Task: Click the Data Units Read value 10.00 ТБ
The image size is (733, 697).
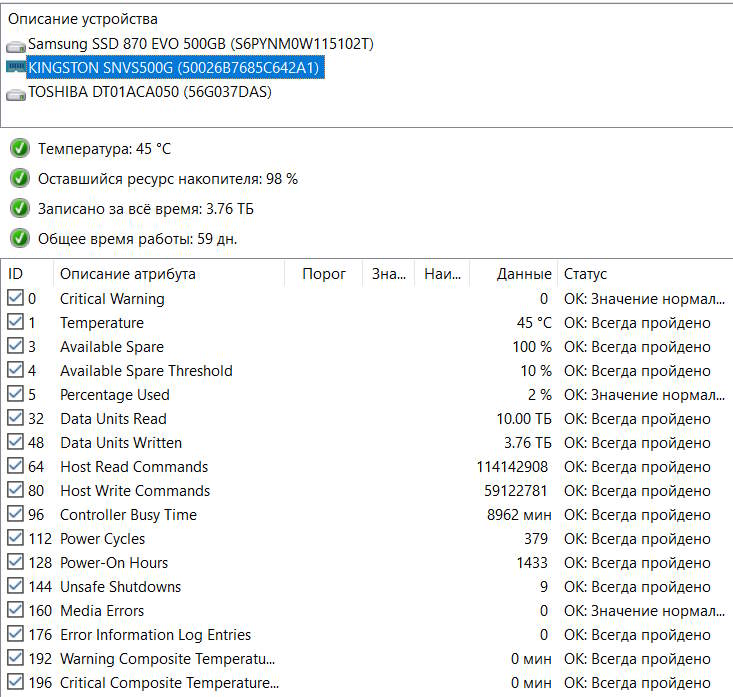Action: pyautogui.click(x=524, y=419)
